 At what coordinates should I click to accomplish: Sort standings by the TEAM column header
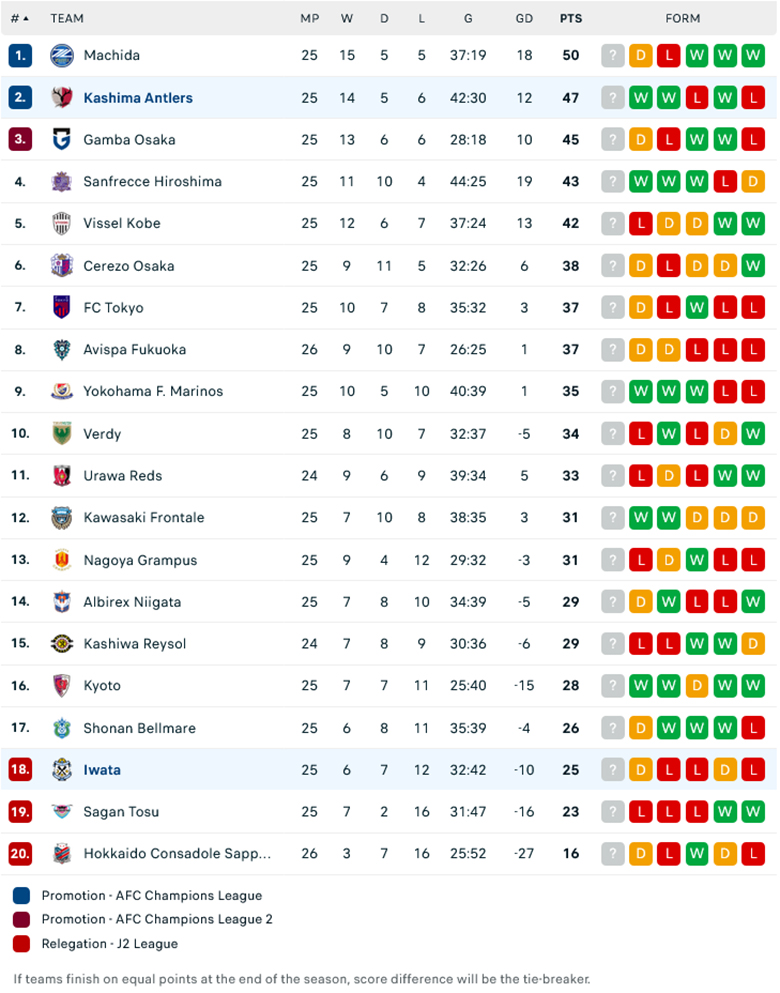[x=68, y=17]
